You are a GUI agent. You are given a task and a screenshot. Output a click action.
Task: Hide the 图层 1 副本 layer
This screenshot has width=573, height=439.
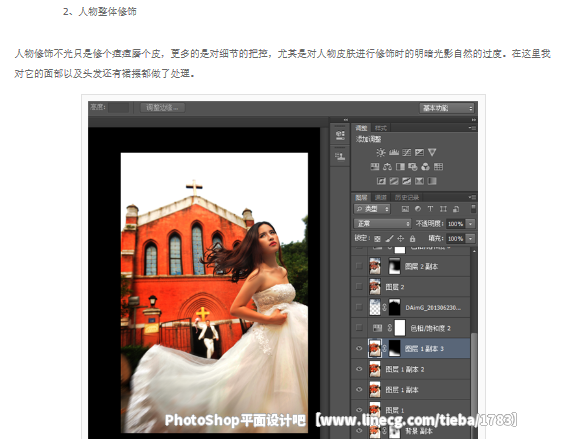pyautogui.click(x=359, y=390)
